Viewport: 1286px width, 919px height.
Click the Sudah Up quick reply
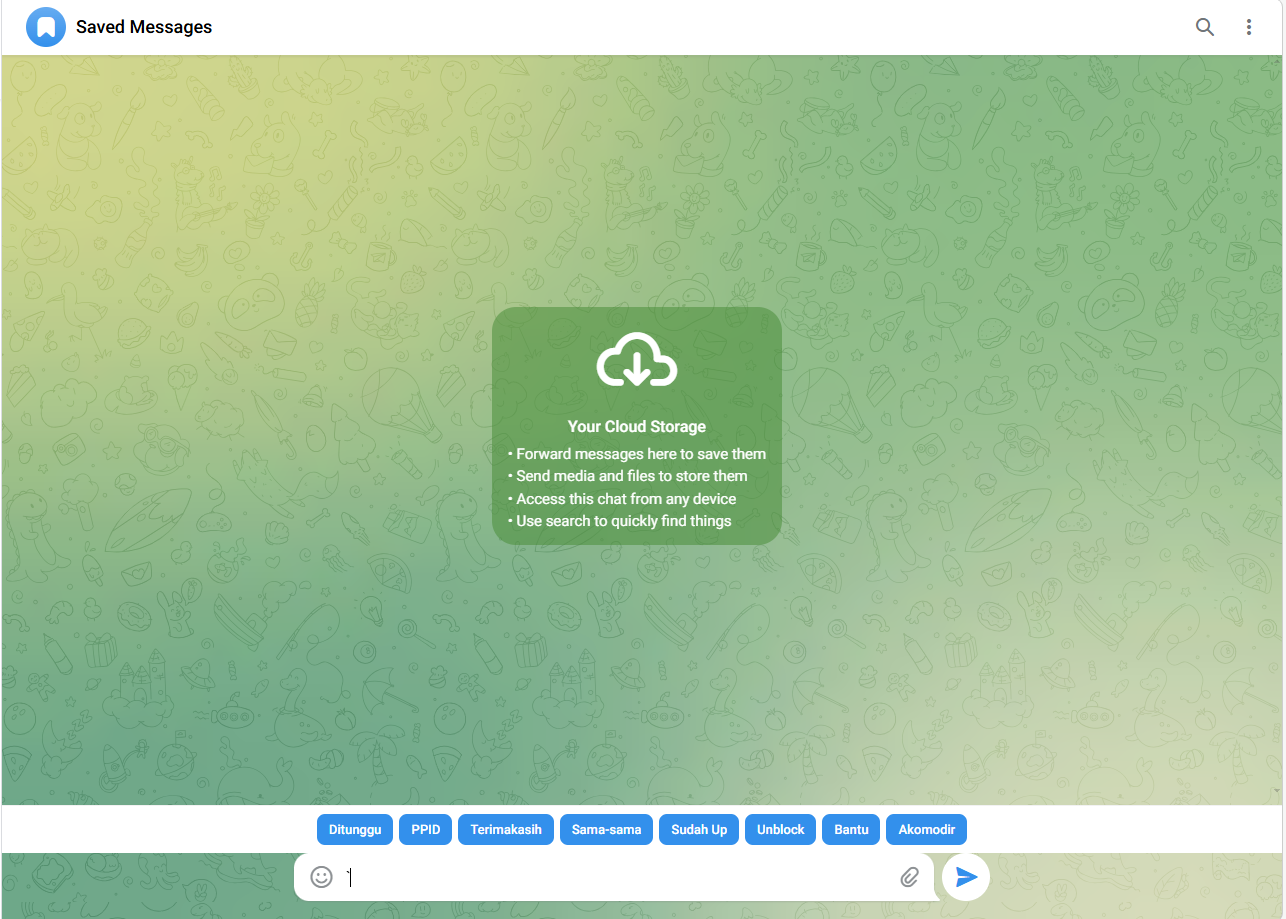[x=699, y=830]
